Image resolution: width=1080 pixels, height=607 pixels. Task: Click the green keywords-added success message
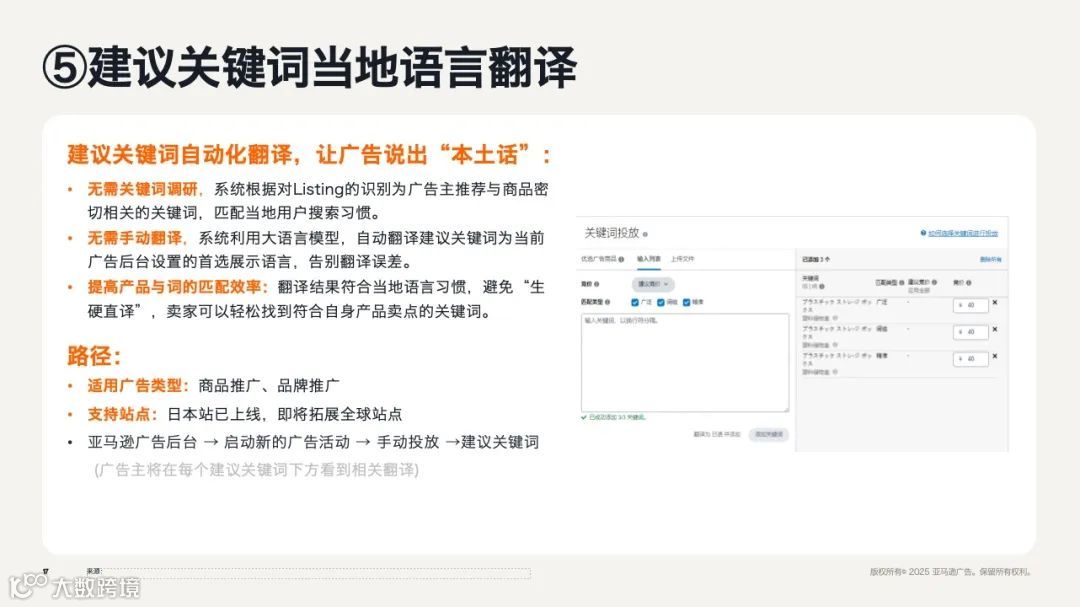pyautogui.click(x=614, y=418)
